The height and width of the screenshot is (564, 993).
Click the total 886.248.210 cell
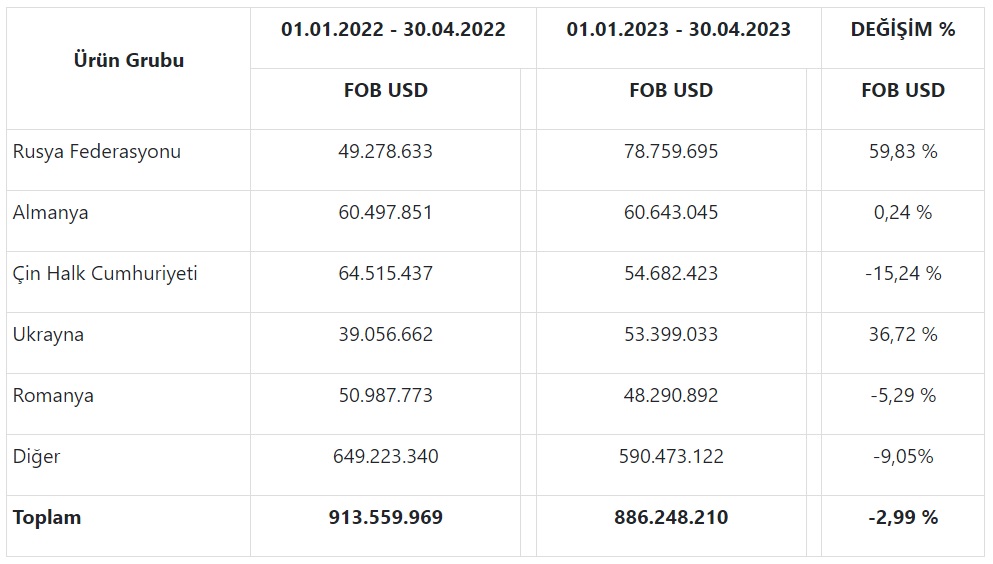pos(671,517)
